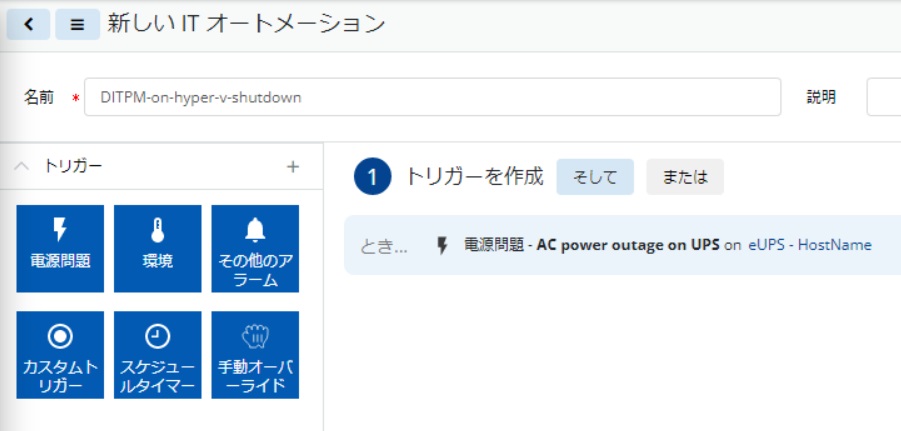
Task: Select the または condition button
Action: tap(685, 177)
